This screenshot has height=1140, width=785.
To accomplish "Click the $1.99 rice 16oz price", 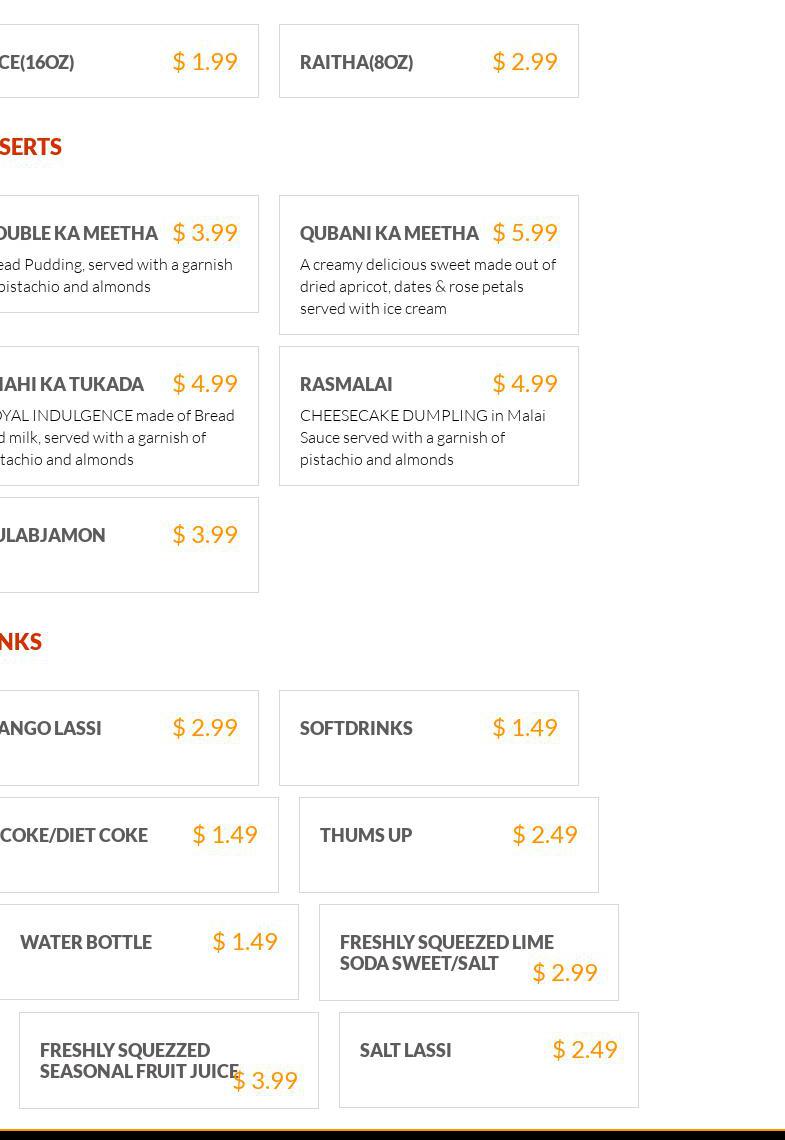I will pos(204,62).
